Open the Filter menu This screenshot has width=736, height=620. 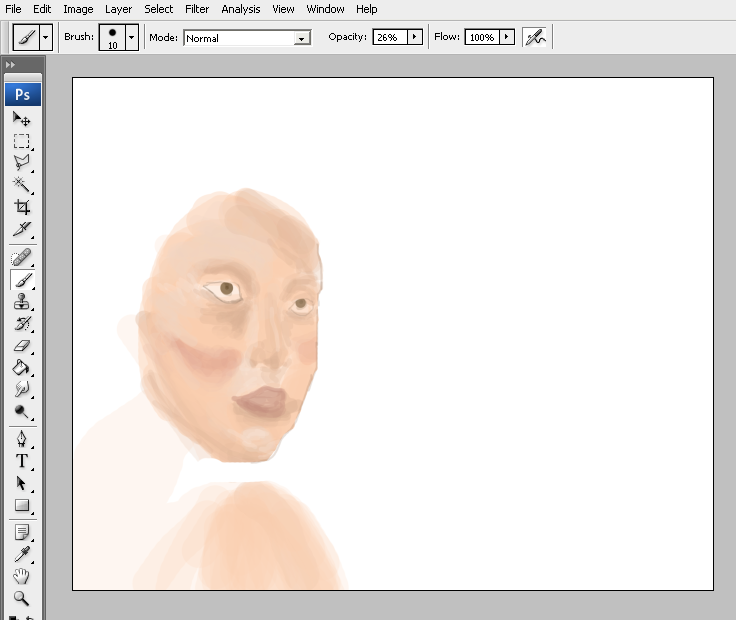tap(197, 9)
